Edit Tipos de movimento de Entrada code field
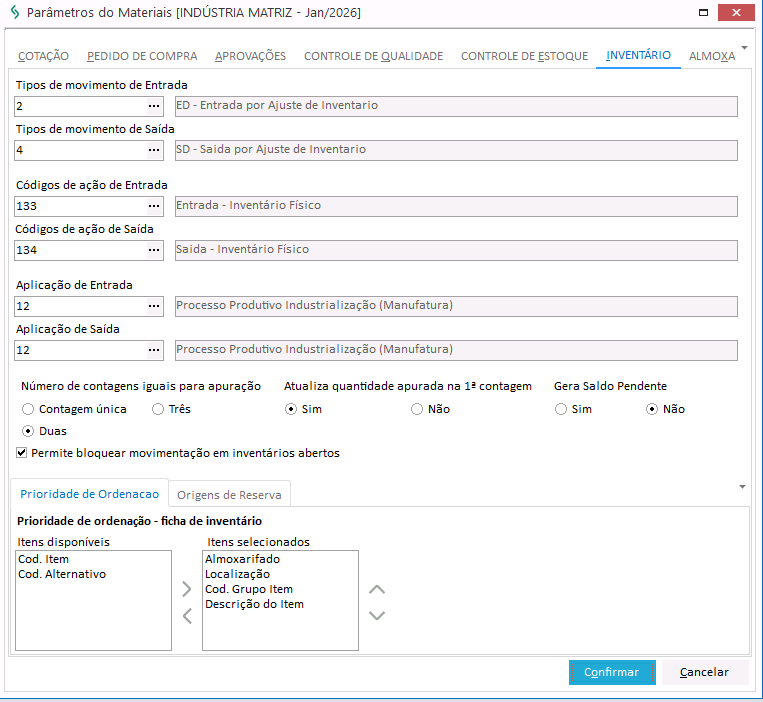Screen dimensions: 763x702 81,106
